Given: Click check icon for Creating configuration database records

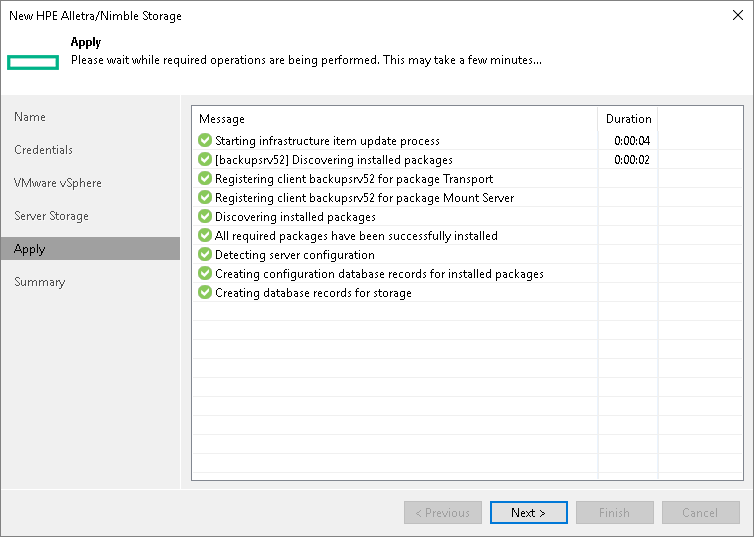Looking at the screenshot, I should [205, 273].
